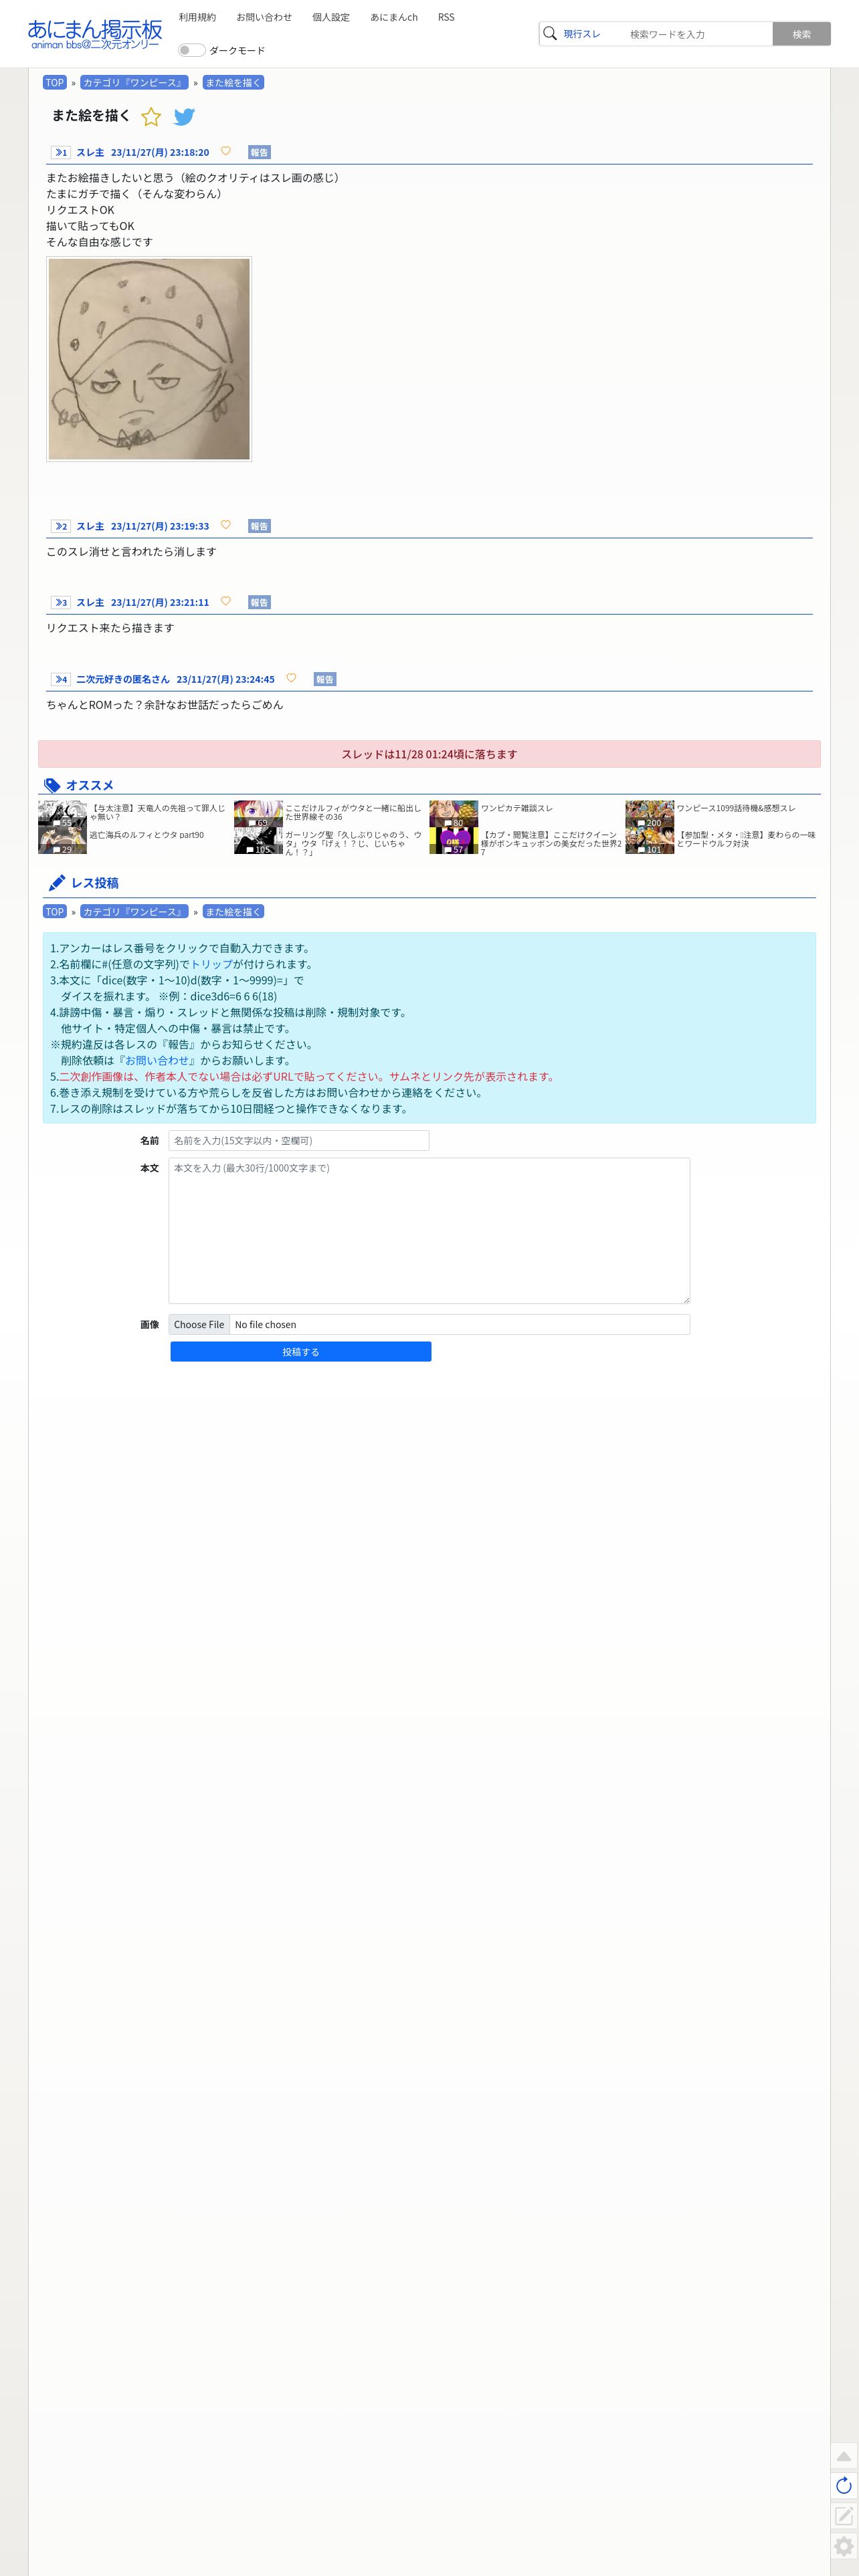Open the トリップ link in posting rules
This screenshot has width=859, height=2576.
click(x=212, y=964)
